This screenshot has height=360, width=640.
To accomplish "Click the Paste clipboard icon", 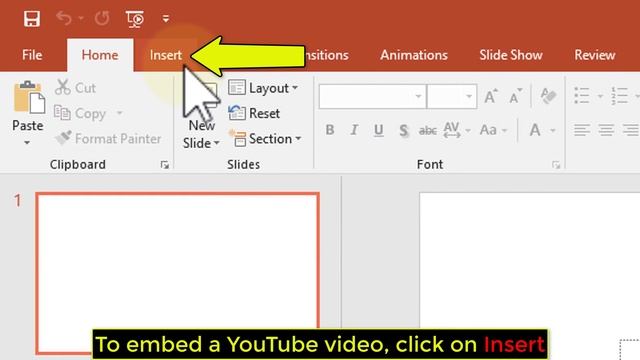I will [29, 97].
